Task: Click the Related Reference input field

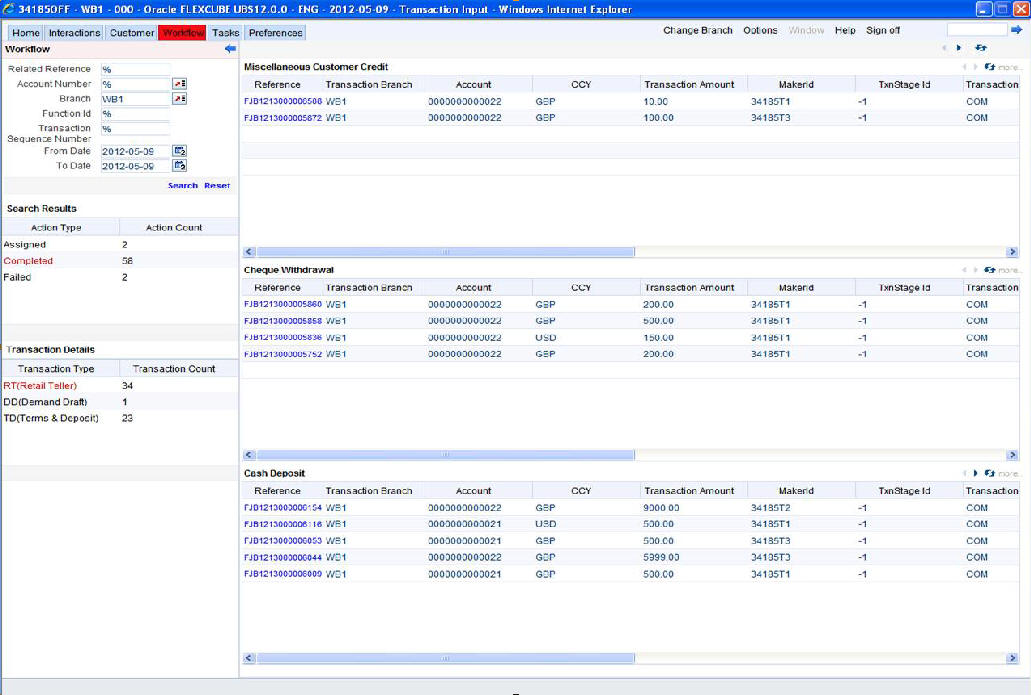Action: 135,69
